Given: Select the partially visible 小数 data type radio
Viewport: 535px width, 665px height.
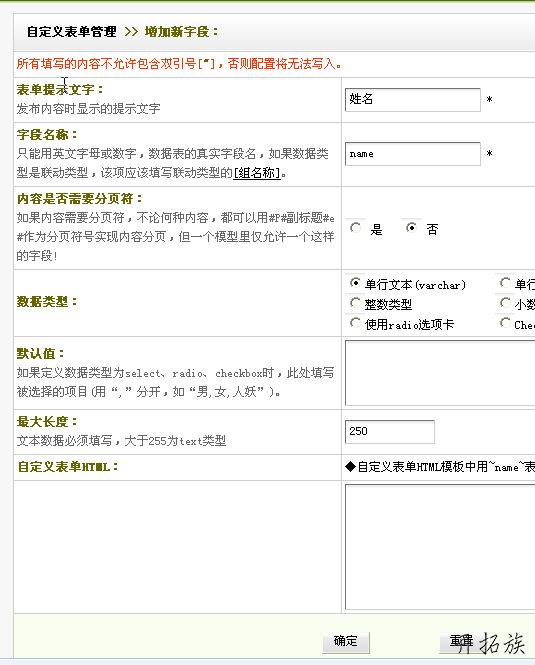Looking at the screenshot, I should [505, 303].
